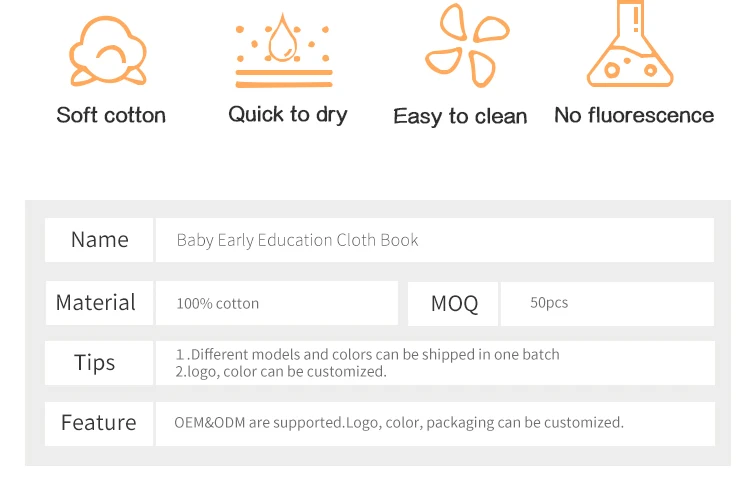
Task: Click the soft cotton flower icon
Action: [x=108, y=50]
